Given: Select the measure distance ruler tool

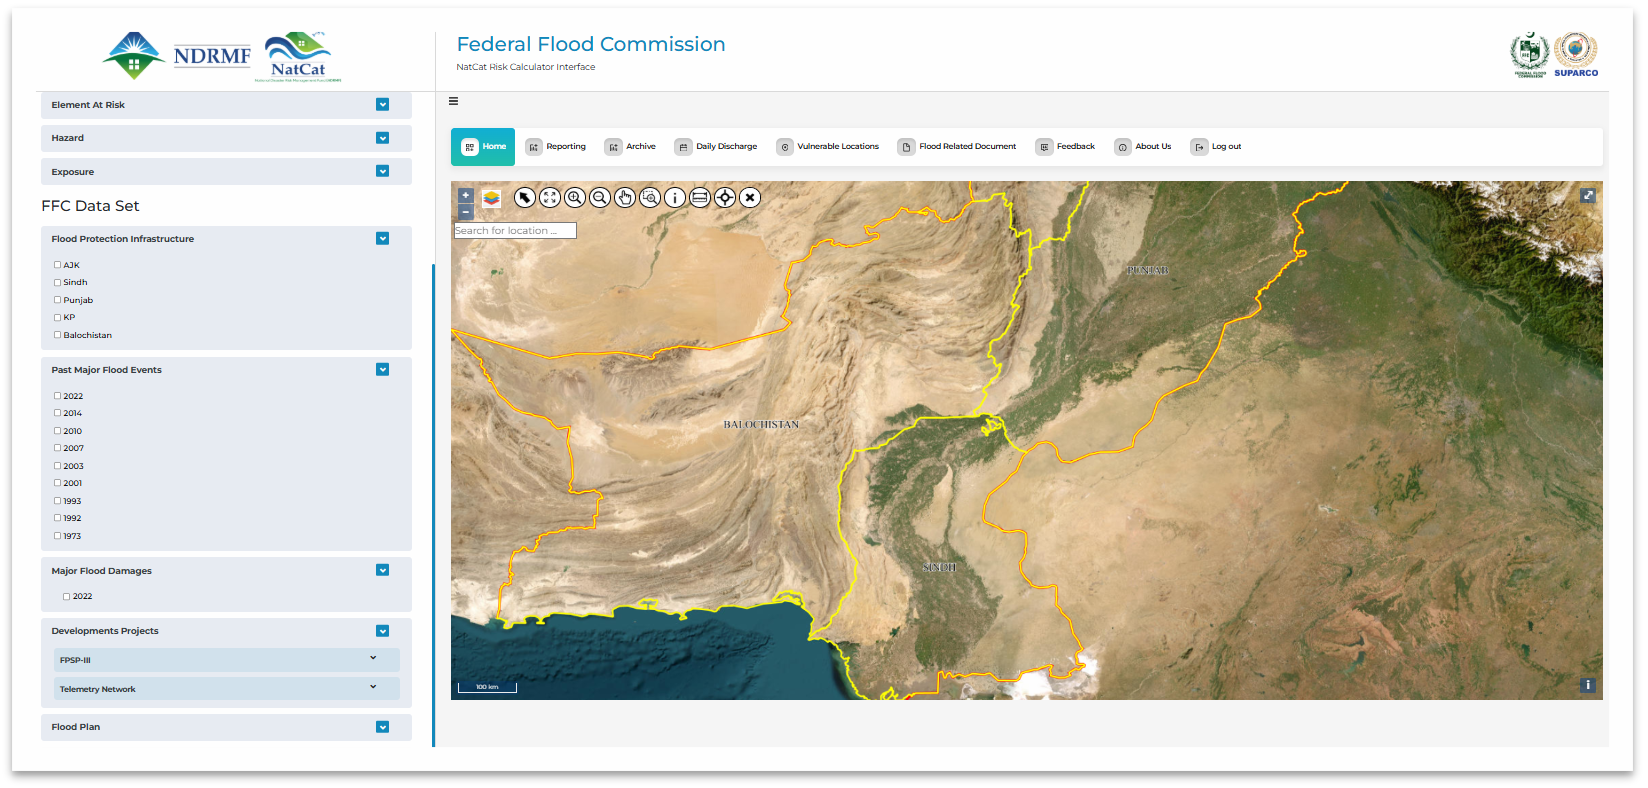Looking at the screenshot, I should click(700, 198).
